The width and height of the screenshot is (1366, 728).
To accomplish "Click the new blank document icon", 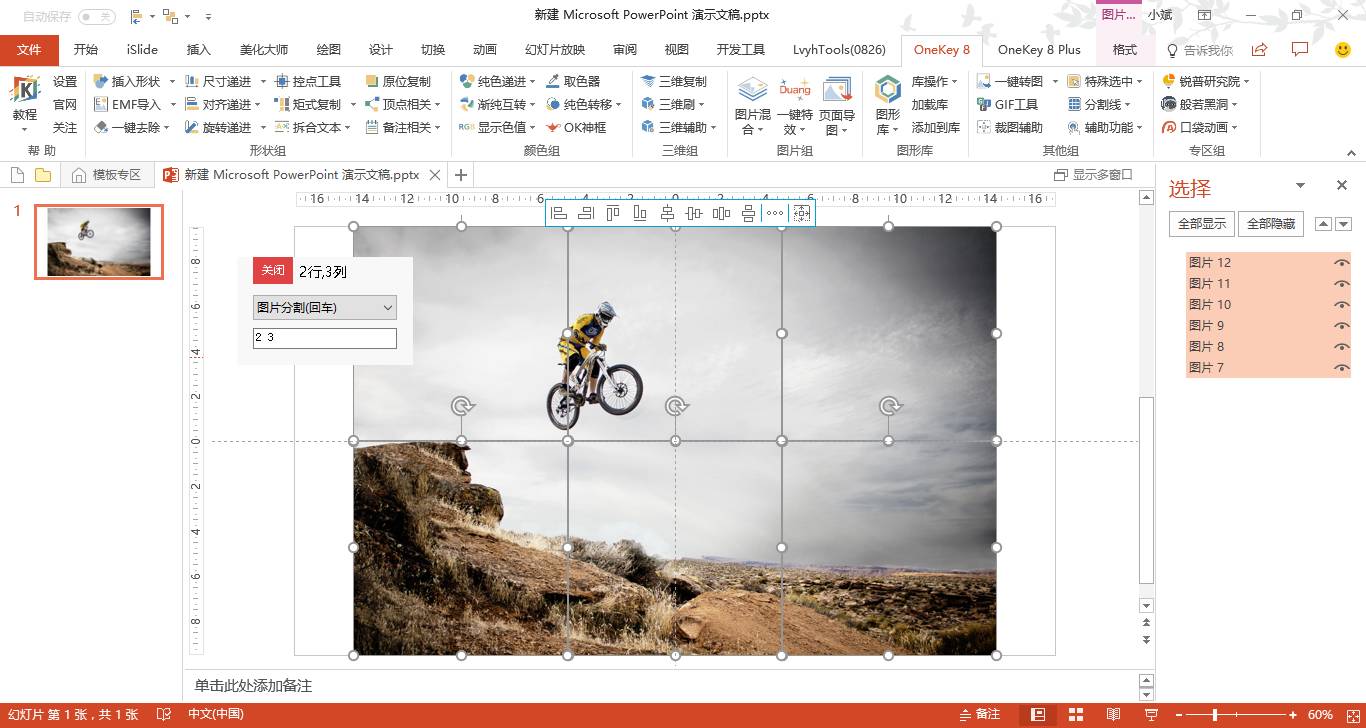I will (17, 175).
